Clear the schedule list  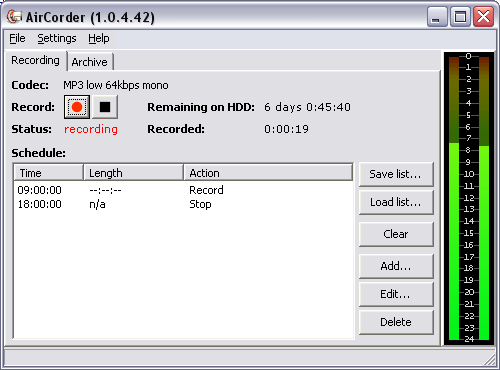click(x=396, y=234)
